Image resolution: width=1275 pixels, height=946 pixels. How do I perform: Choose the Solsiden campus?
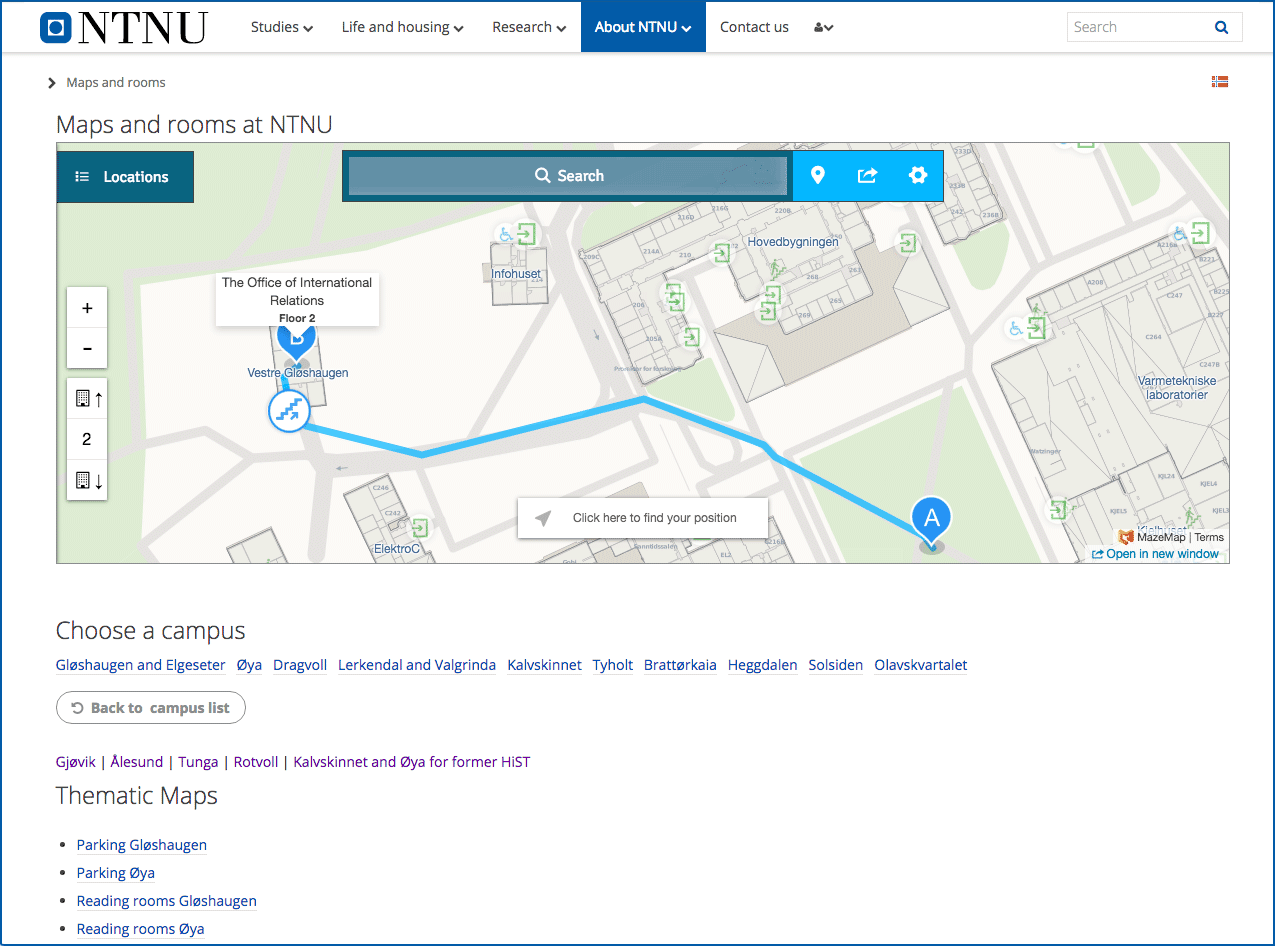tap(836, 665)
